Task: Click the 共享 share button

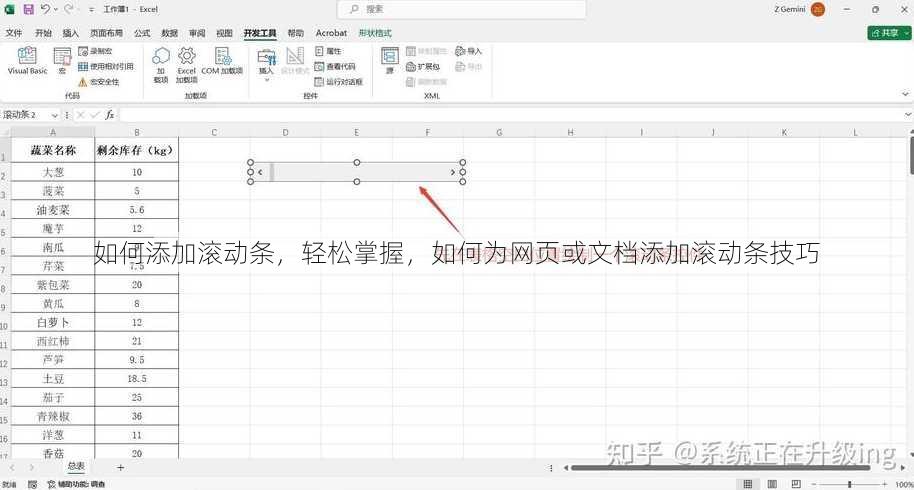Action: (885, 33)
